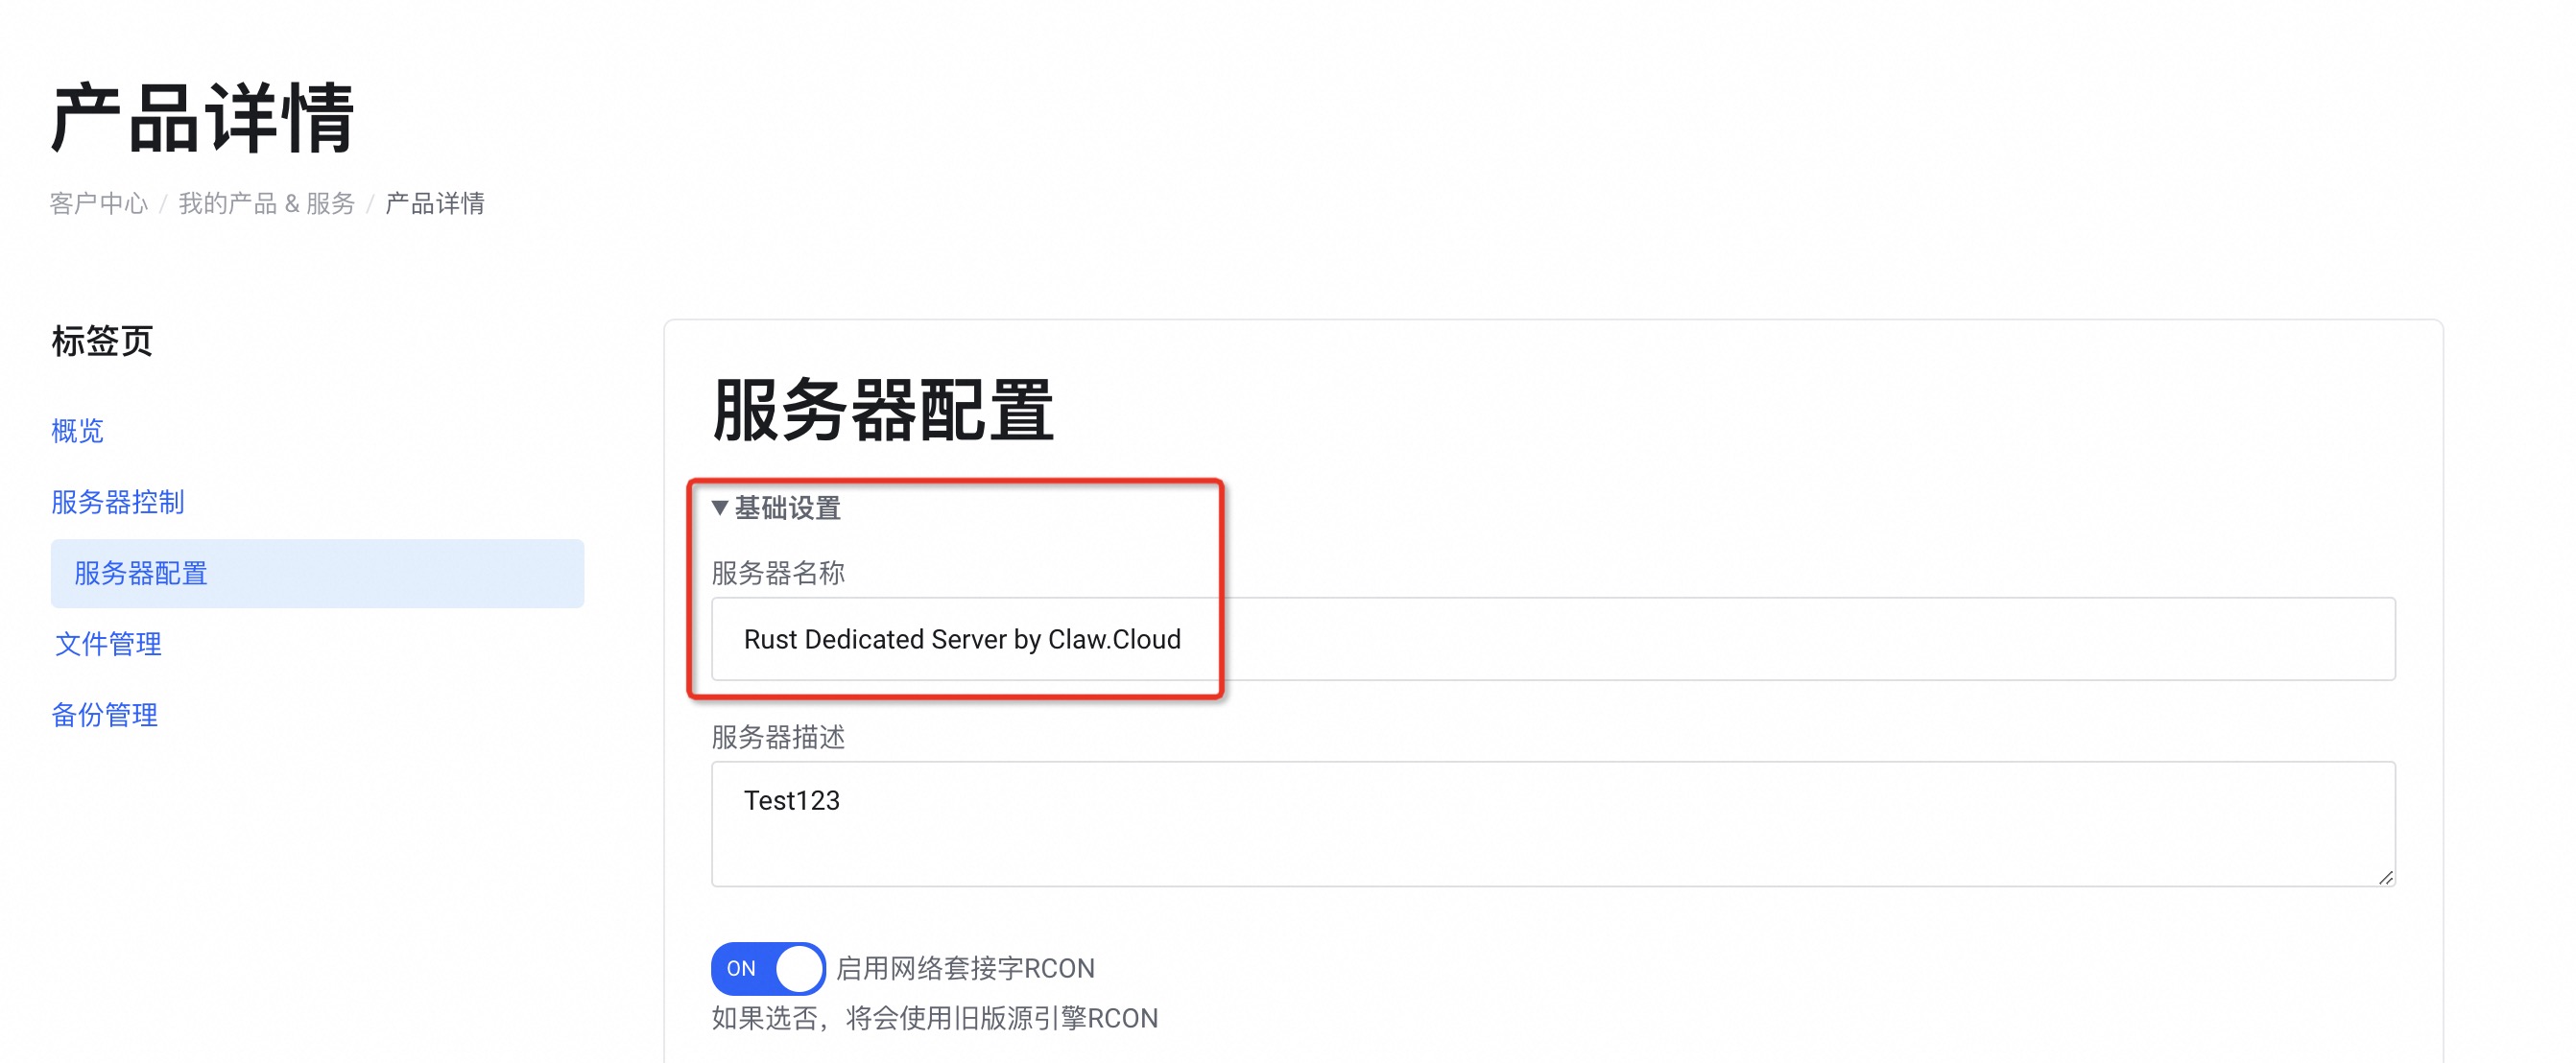Click the 服务器配置 panel heading
Screen dimensions: 2576x1063
click(x=882, y=410)
